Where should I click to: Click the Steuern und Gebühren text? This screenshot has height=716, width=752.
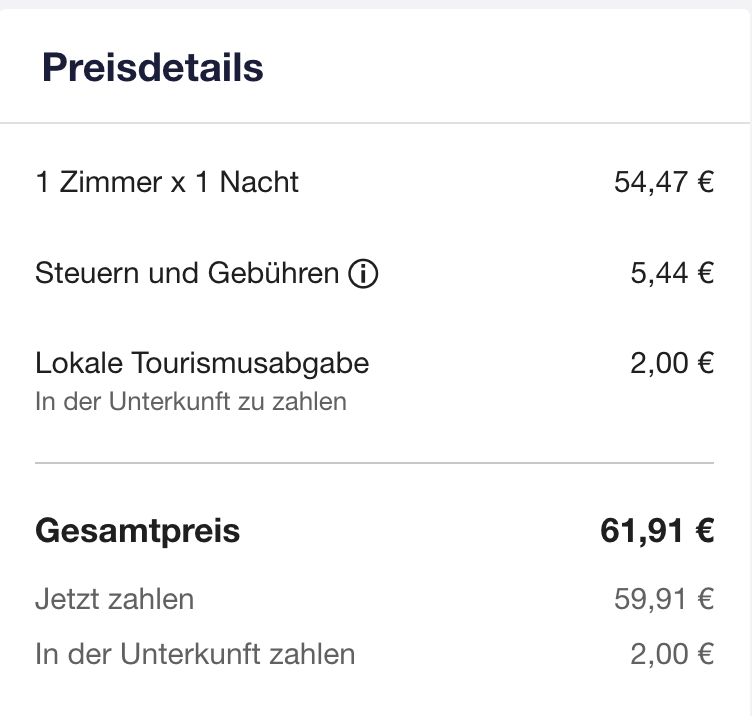(x=187, y=273)
